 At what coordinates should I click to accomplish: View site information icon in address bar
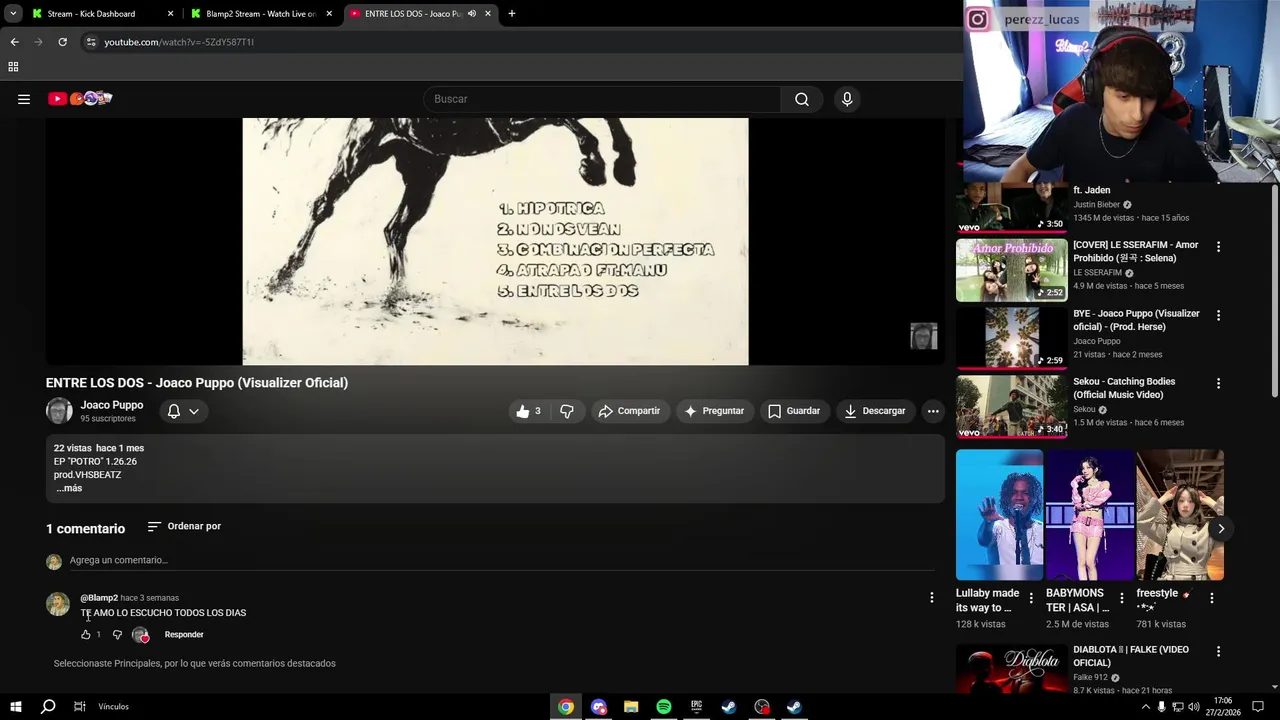click(x=91, y=42)
